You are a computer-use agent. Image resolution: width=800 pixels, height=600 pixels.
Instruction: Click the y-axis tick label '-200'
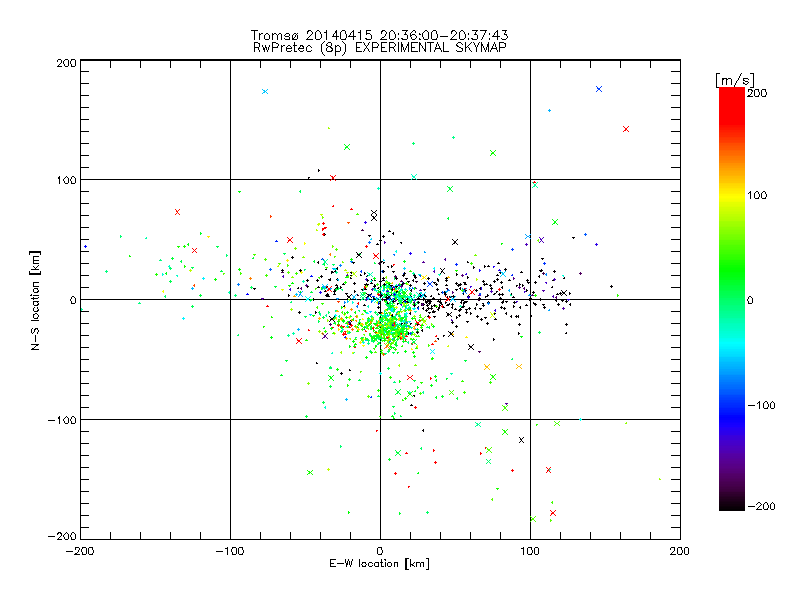[62, 536]
